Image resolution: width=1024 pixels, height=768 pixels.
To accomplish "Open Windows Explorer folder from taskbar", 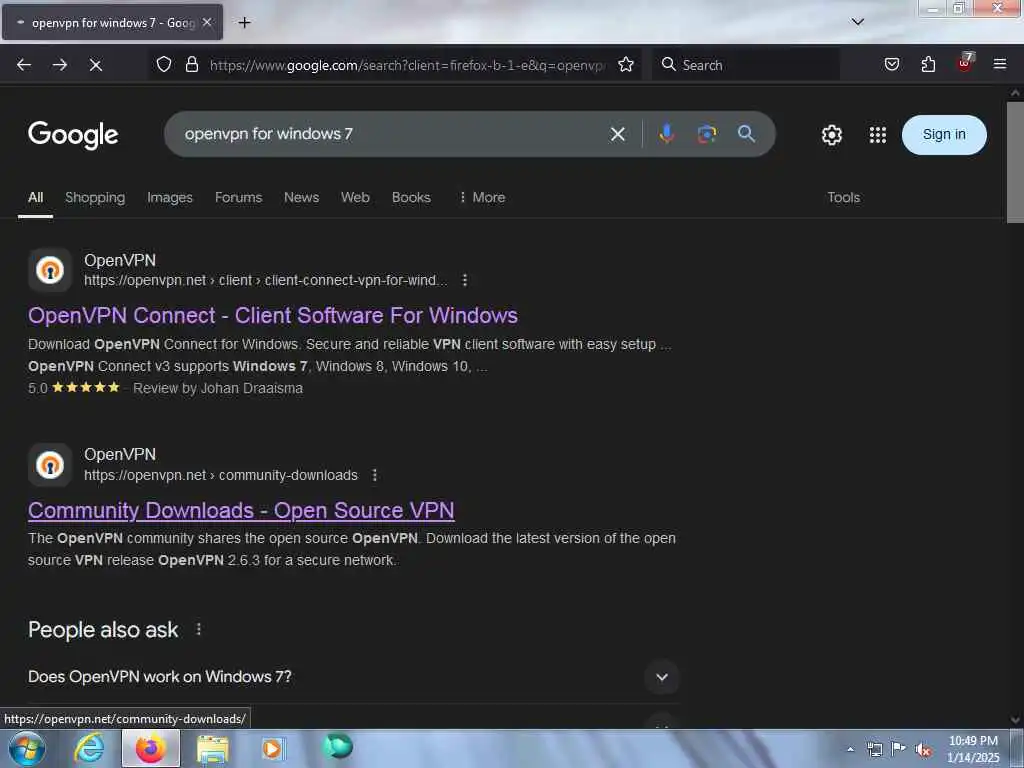I will [x=212, y=749].
